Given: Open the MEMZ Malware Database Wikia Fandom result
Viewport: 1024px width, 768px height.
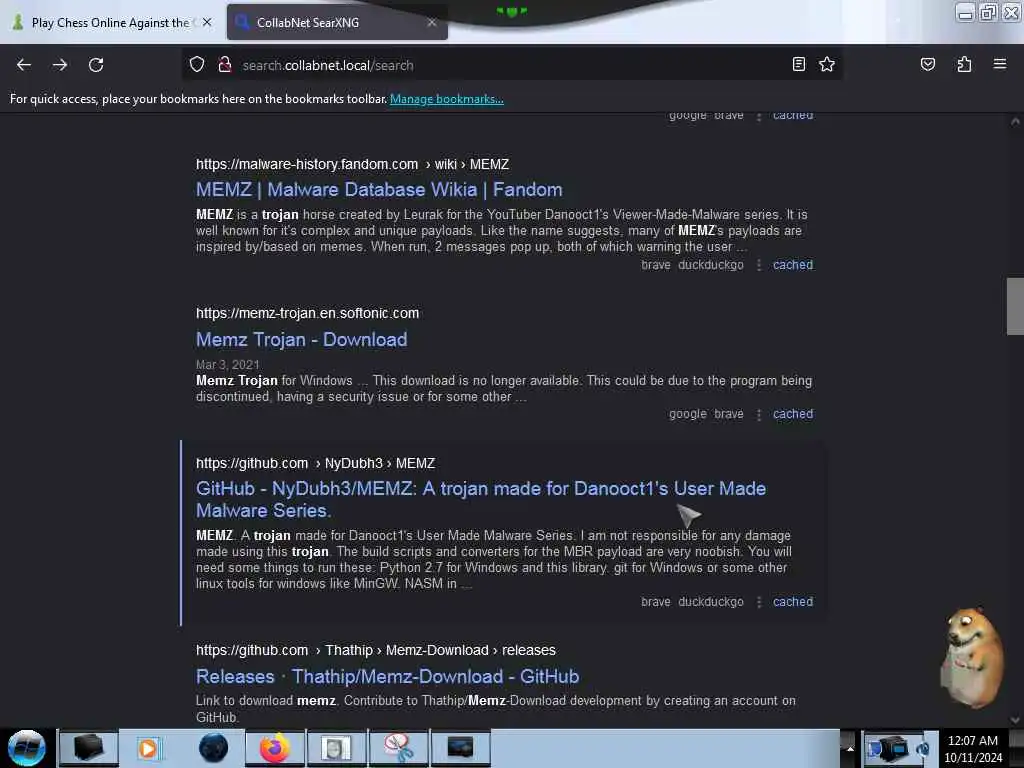Looking at the screenshot, I should coord(379,189).
